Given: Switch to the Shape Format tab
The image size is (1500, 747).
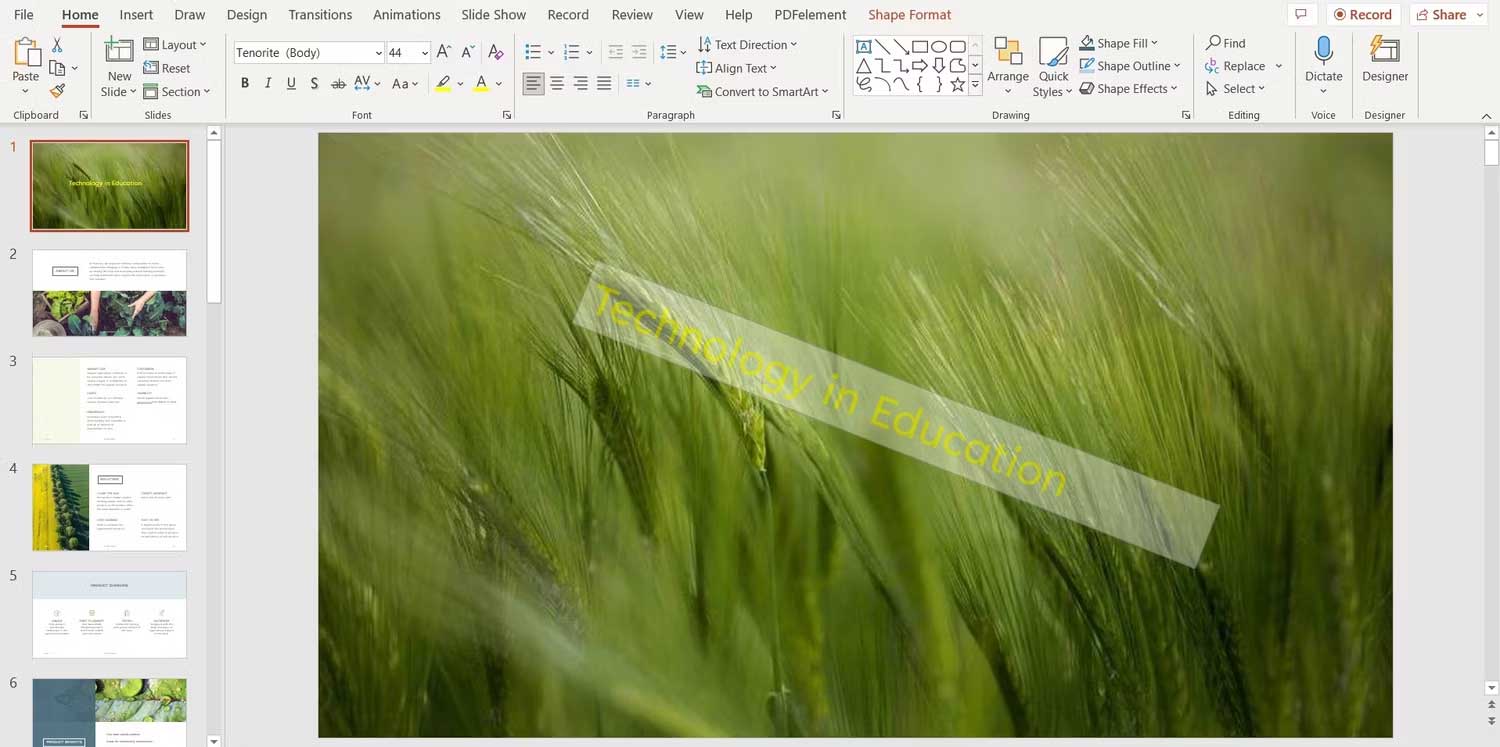Looking at the screenshot, I should coord(909,14).
